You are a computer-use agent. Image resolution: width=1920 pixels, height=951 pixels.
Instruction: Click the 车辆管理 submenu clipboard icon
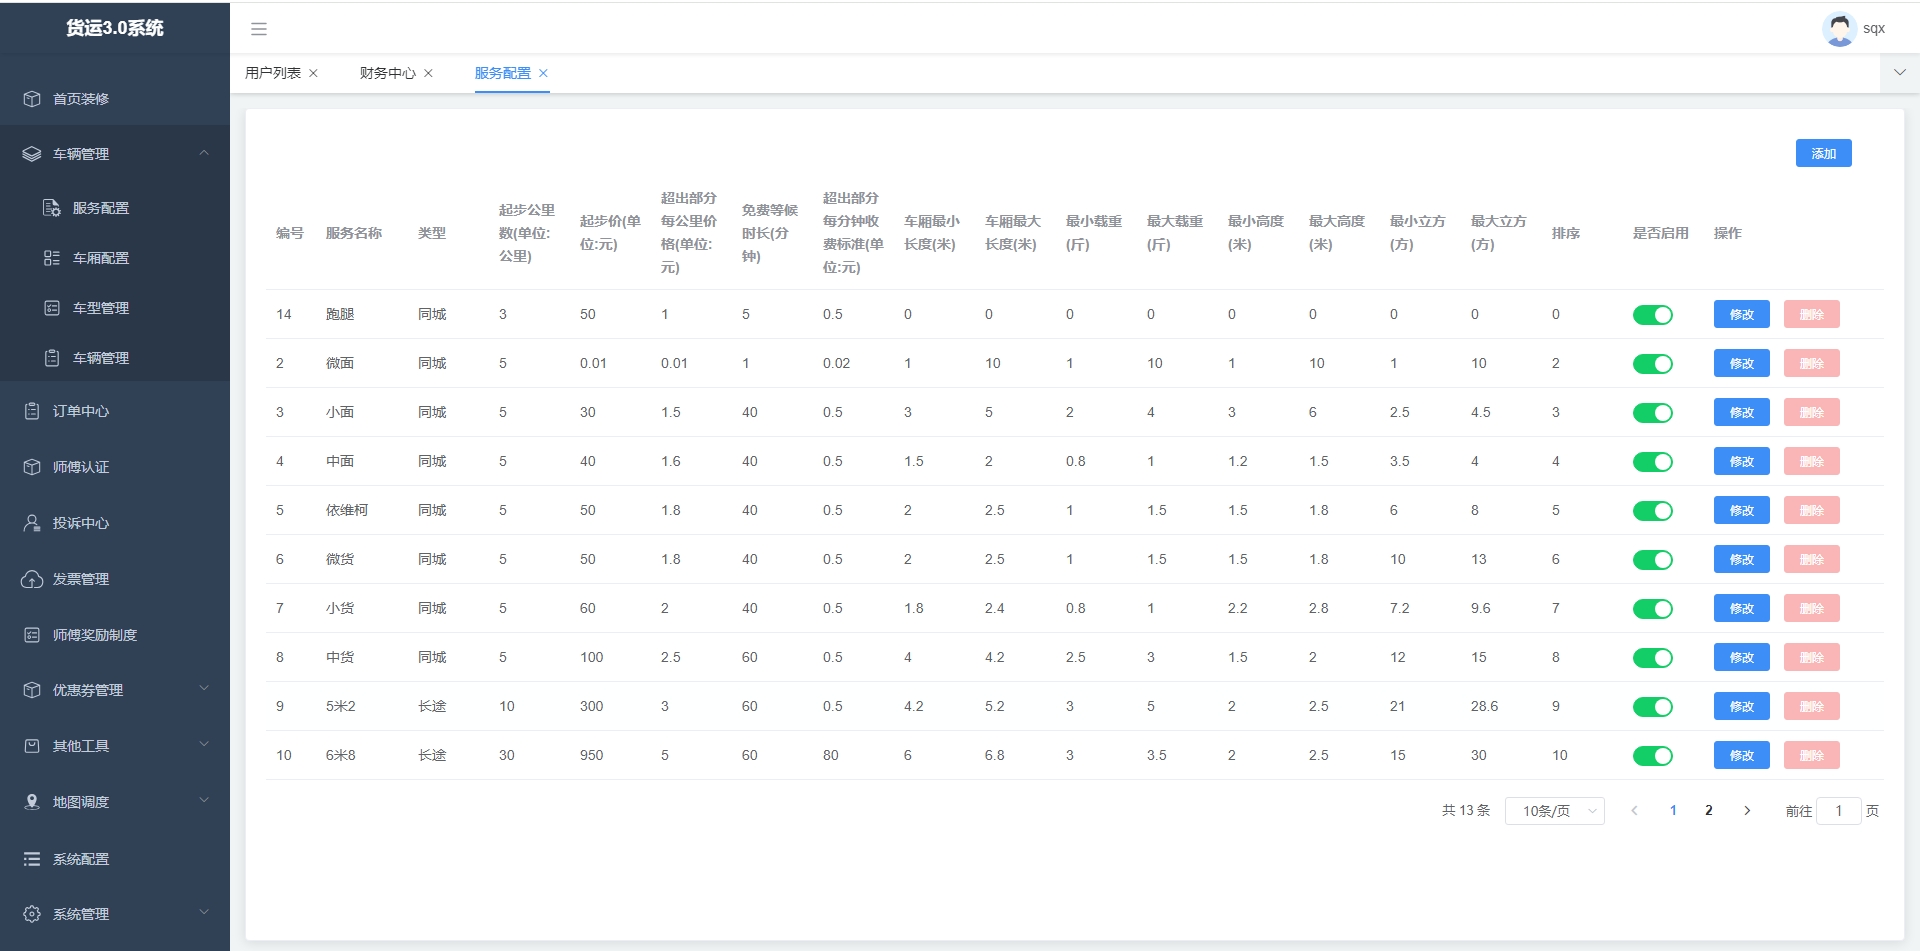(52, 358)
